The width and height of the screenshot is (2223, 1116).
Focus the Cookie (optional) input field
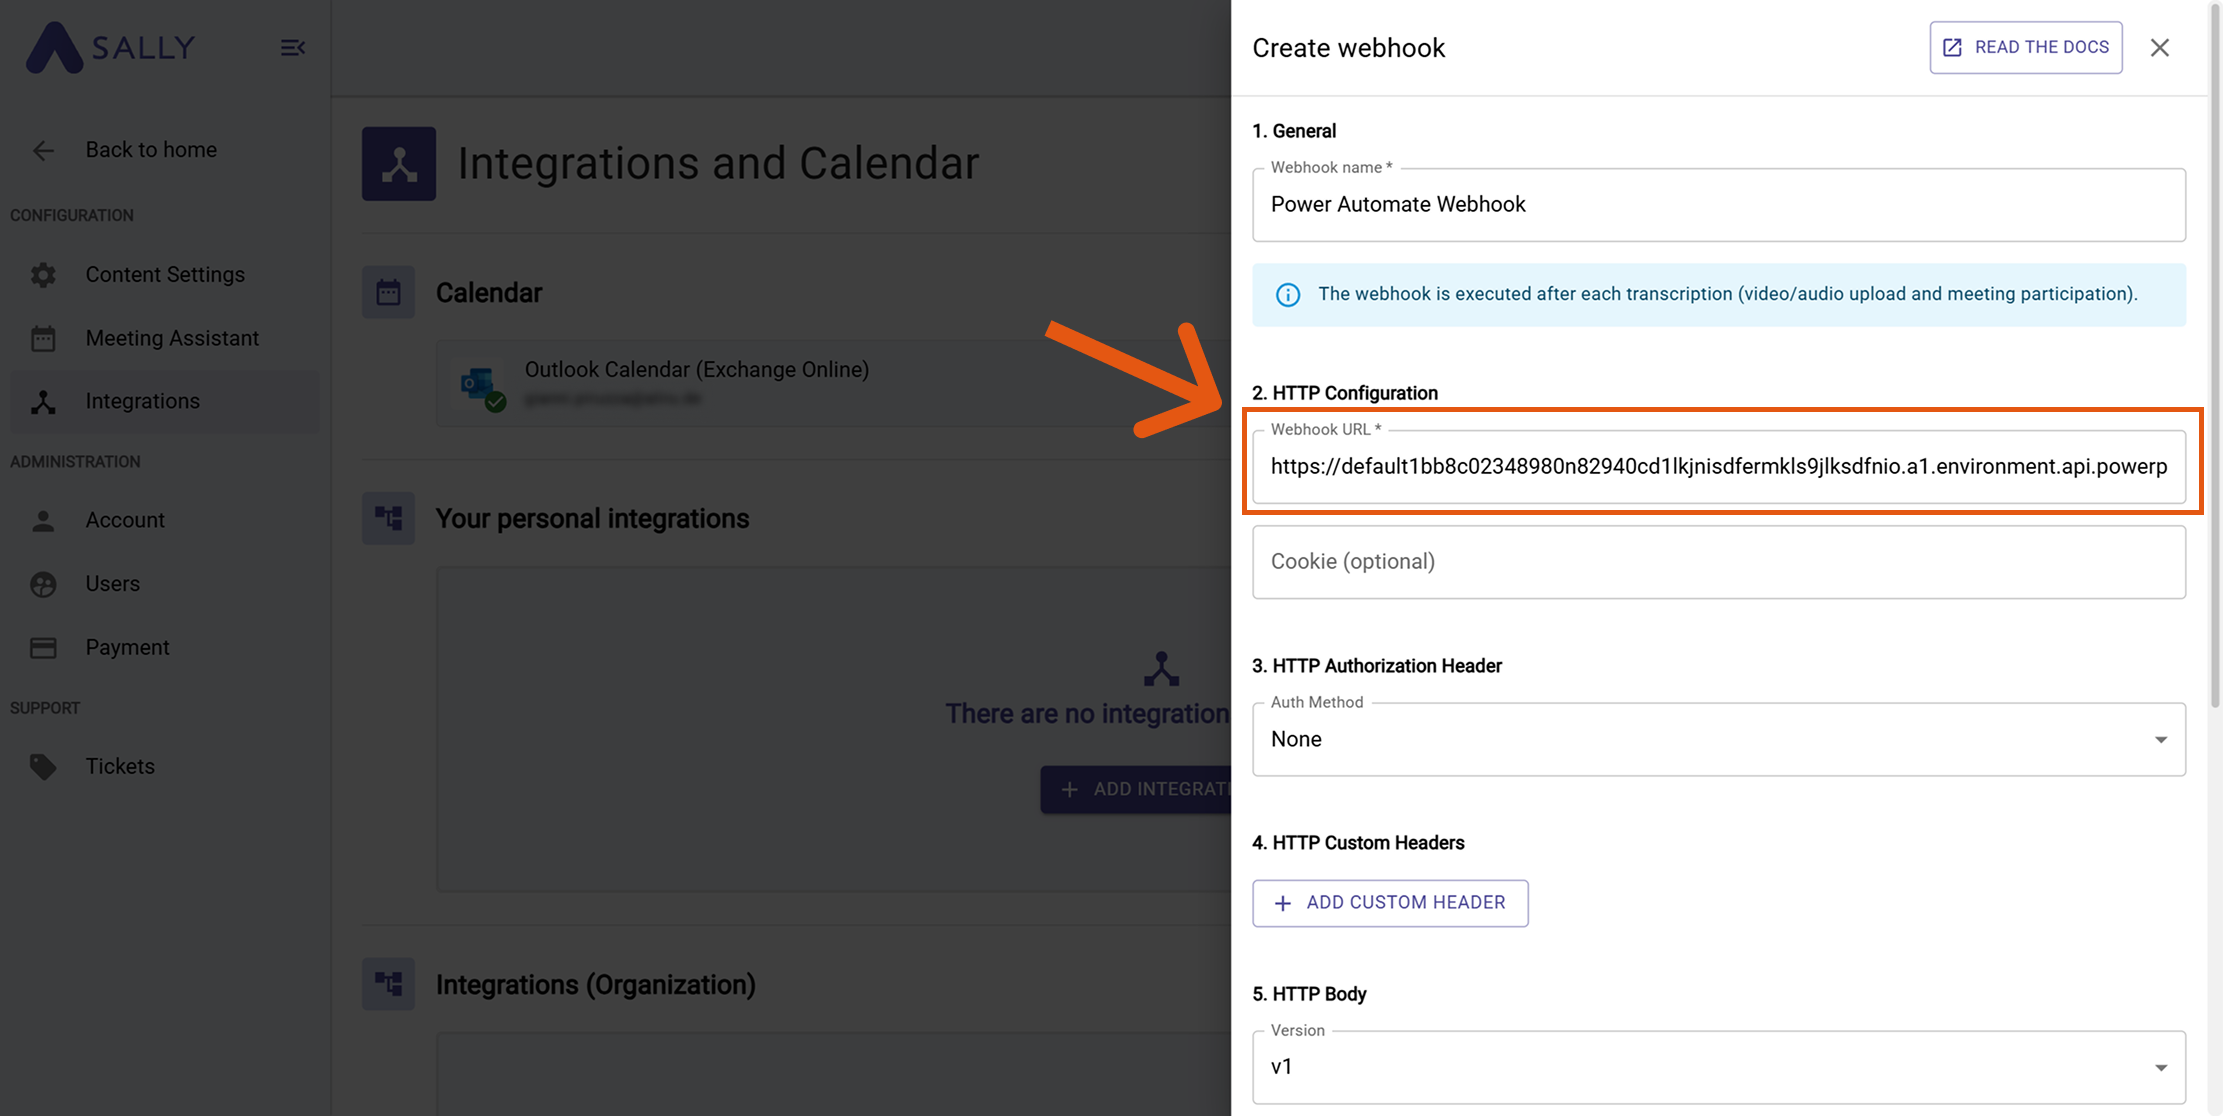click(1718, 562)
